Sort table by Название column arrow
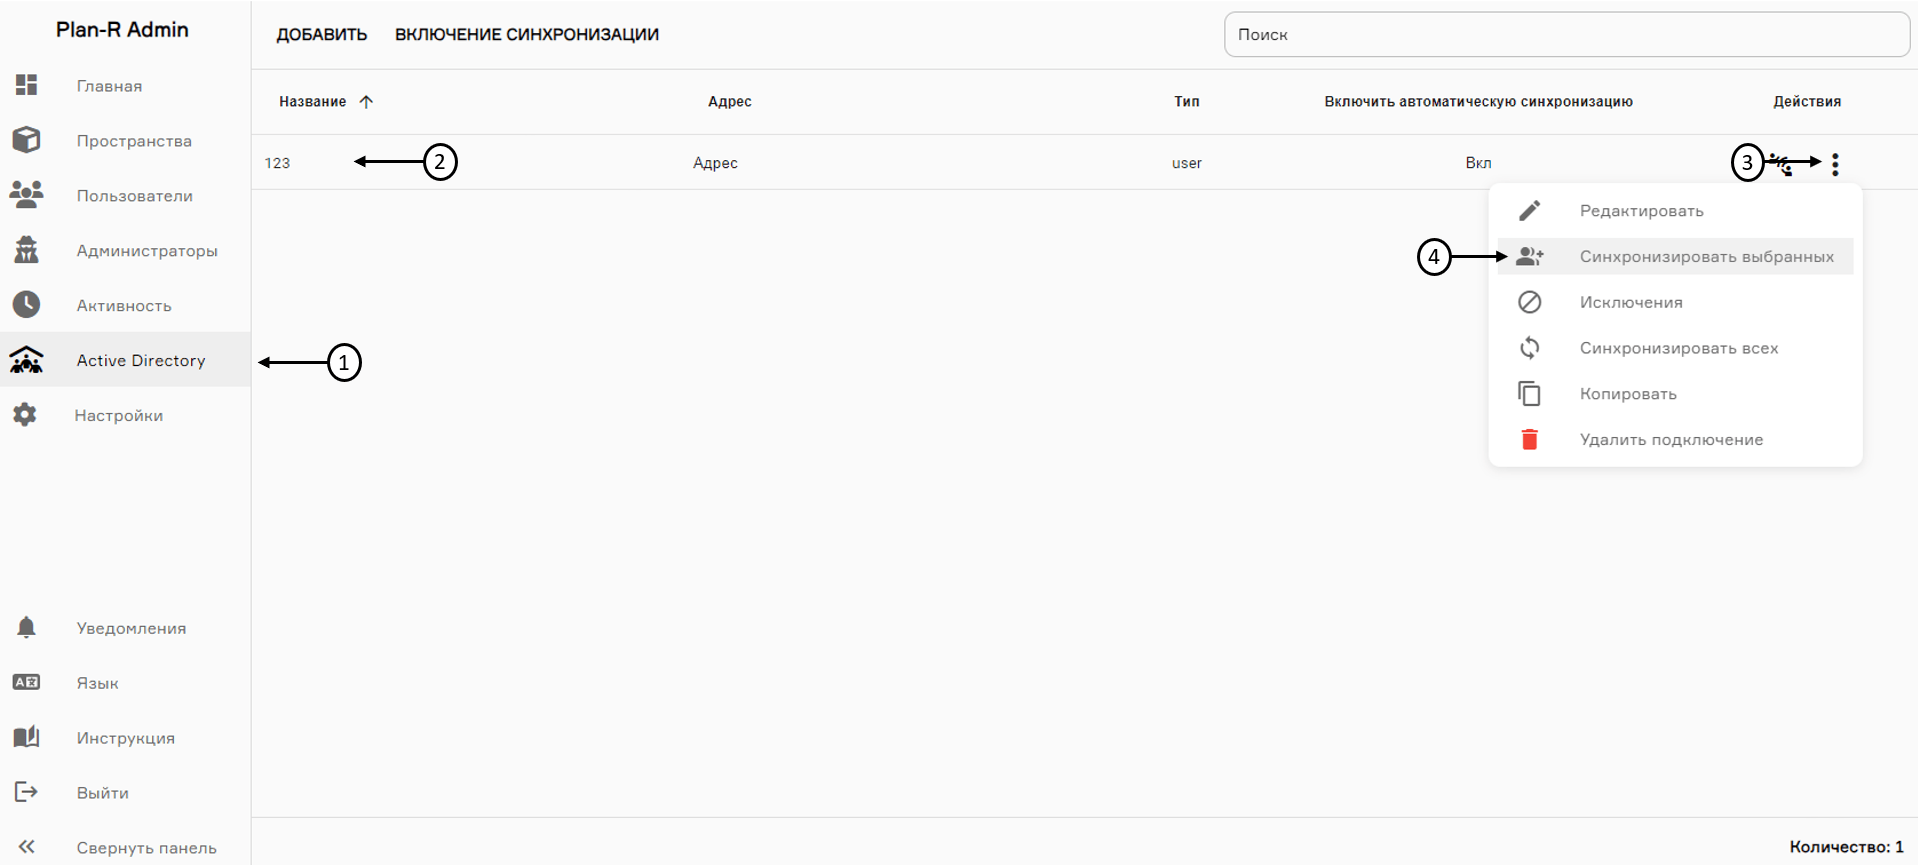Image resolution: width=1918 pixels, height=865 pixels. (366, 101)
